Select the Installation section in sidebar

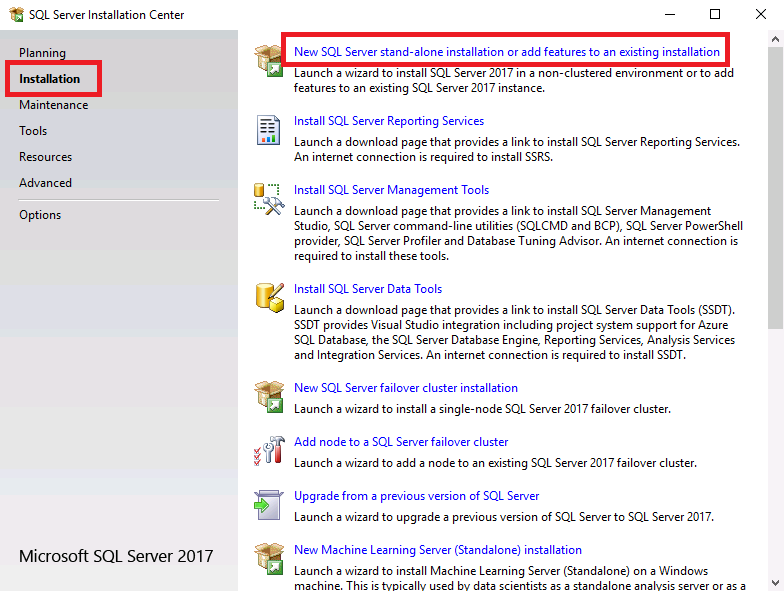pyautogui.click(x=50, y=79)
